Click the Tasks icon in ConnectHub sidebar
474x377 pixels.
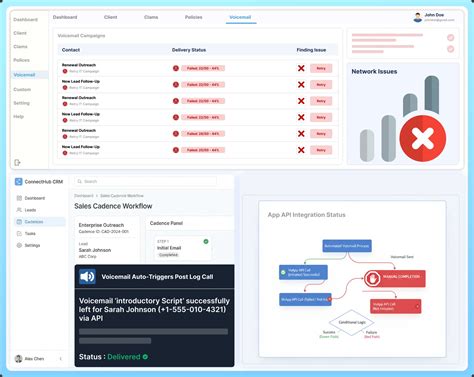(x=19, y=233)
